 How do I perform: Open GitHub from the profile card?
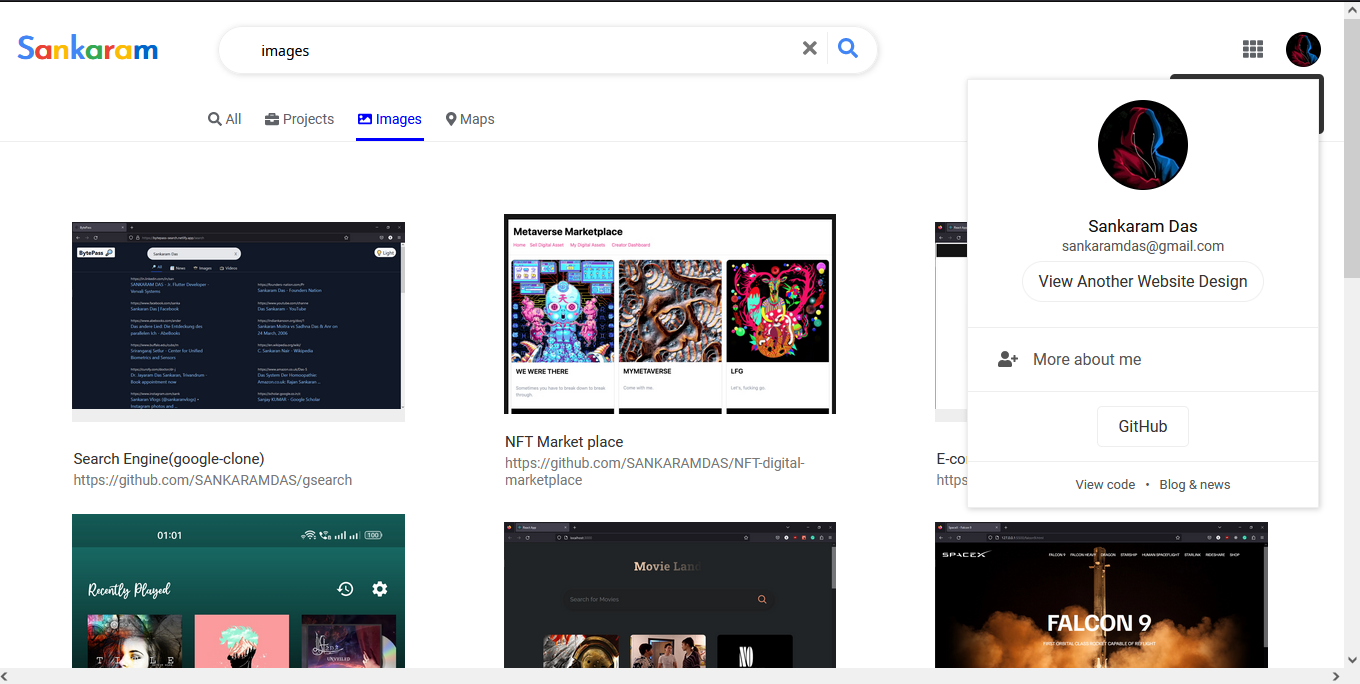point(1142,426)
